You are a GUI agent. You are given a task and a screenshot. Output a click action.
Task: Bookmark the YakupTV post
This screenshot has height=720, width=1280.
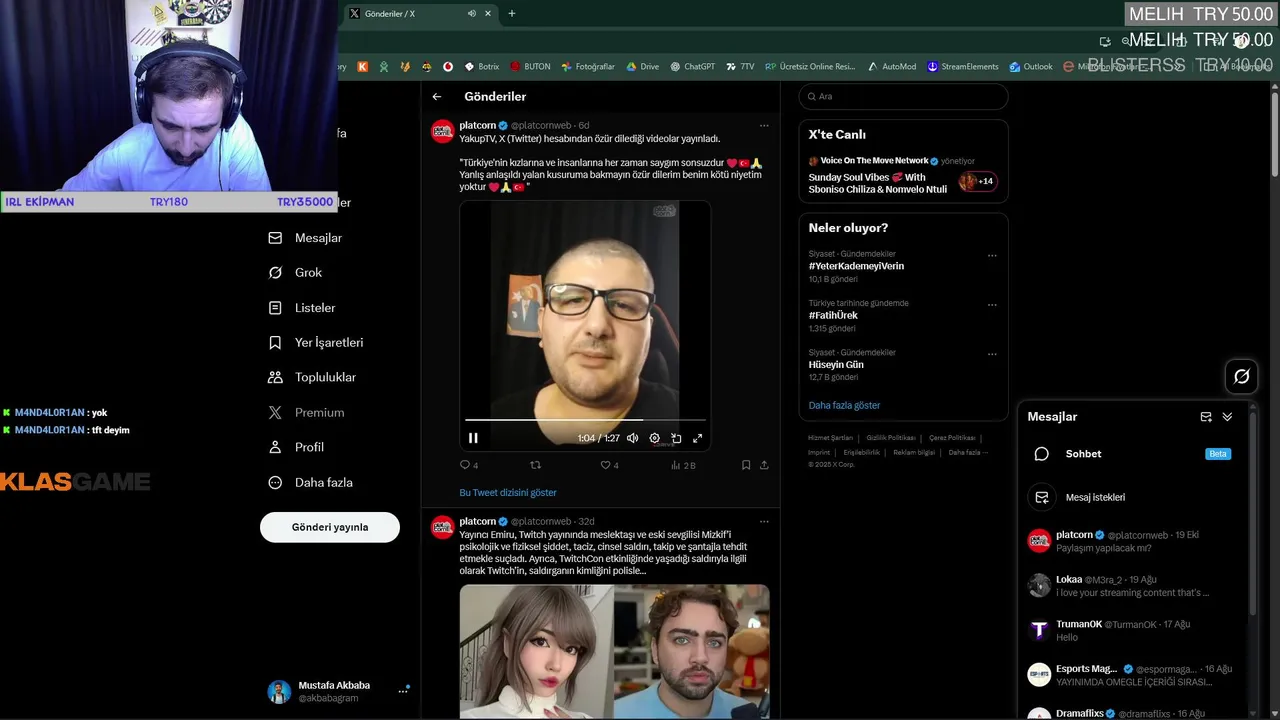746,465
